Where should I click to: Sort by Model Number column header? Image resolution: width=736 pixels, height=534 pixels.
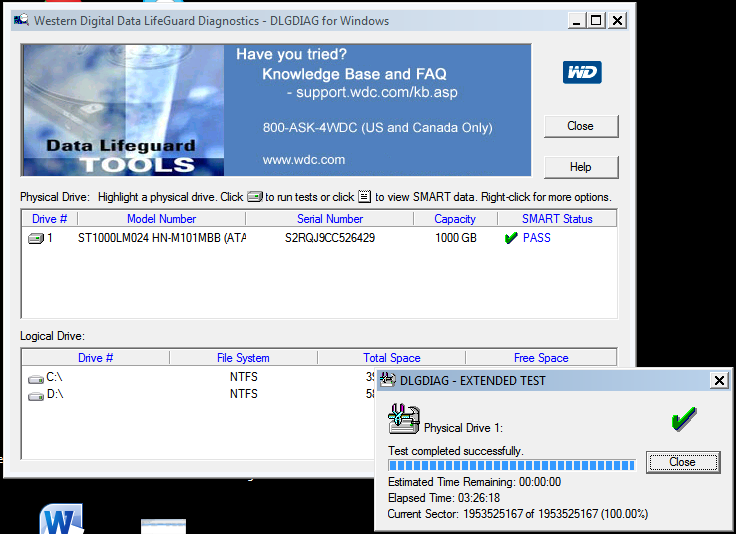161,219
